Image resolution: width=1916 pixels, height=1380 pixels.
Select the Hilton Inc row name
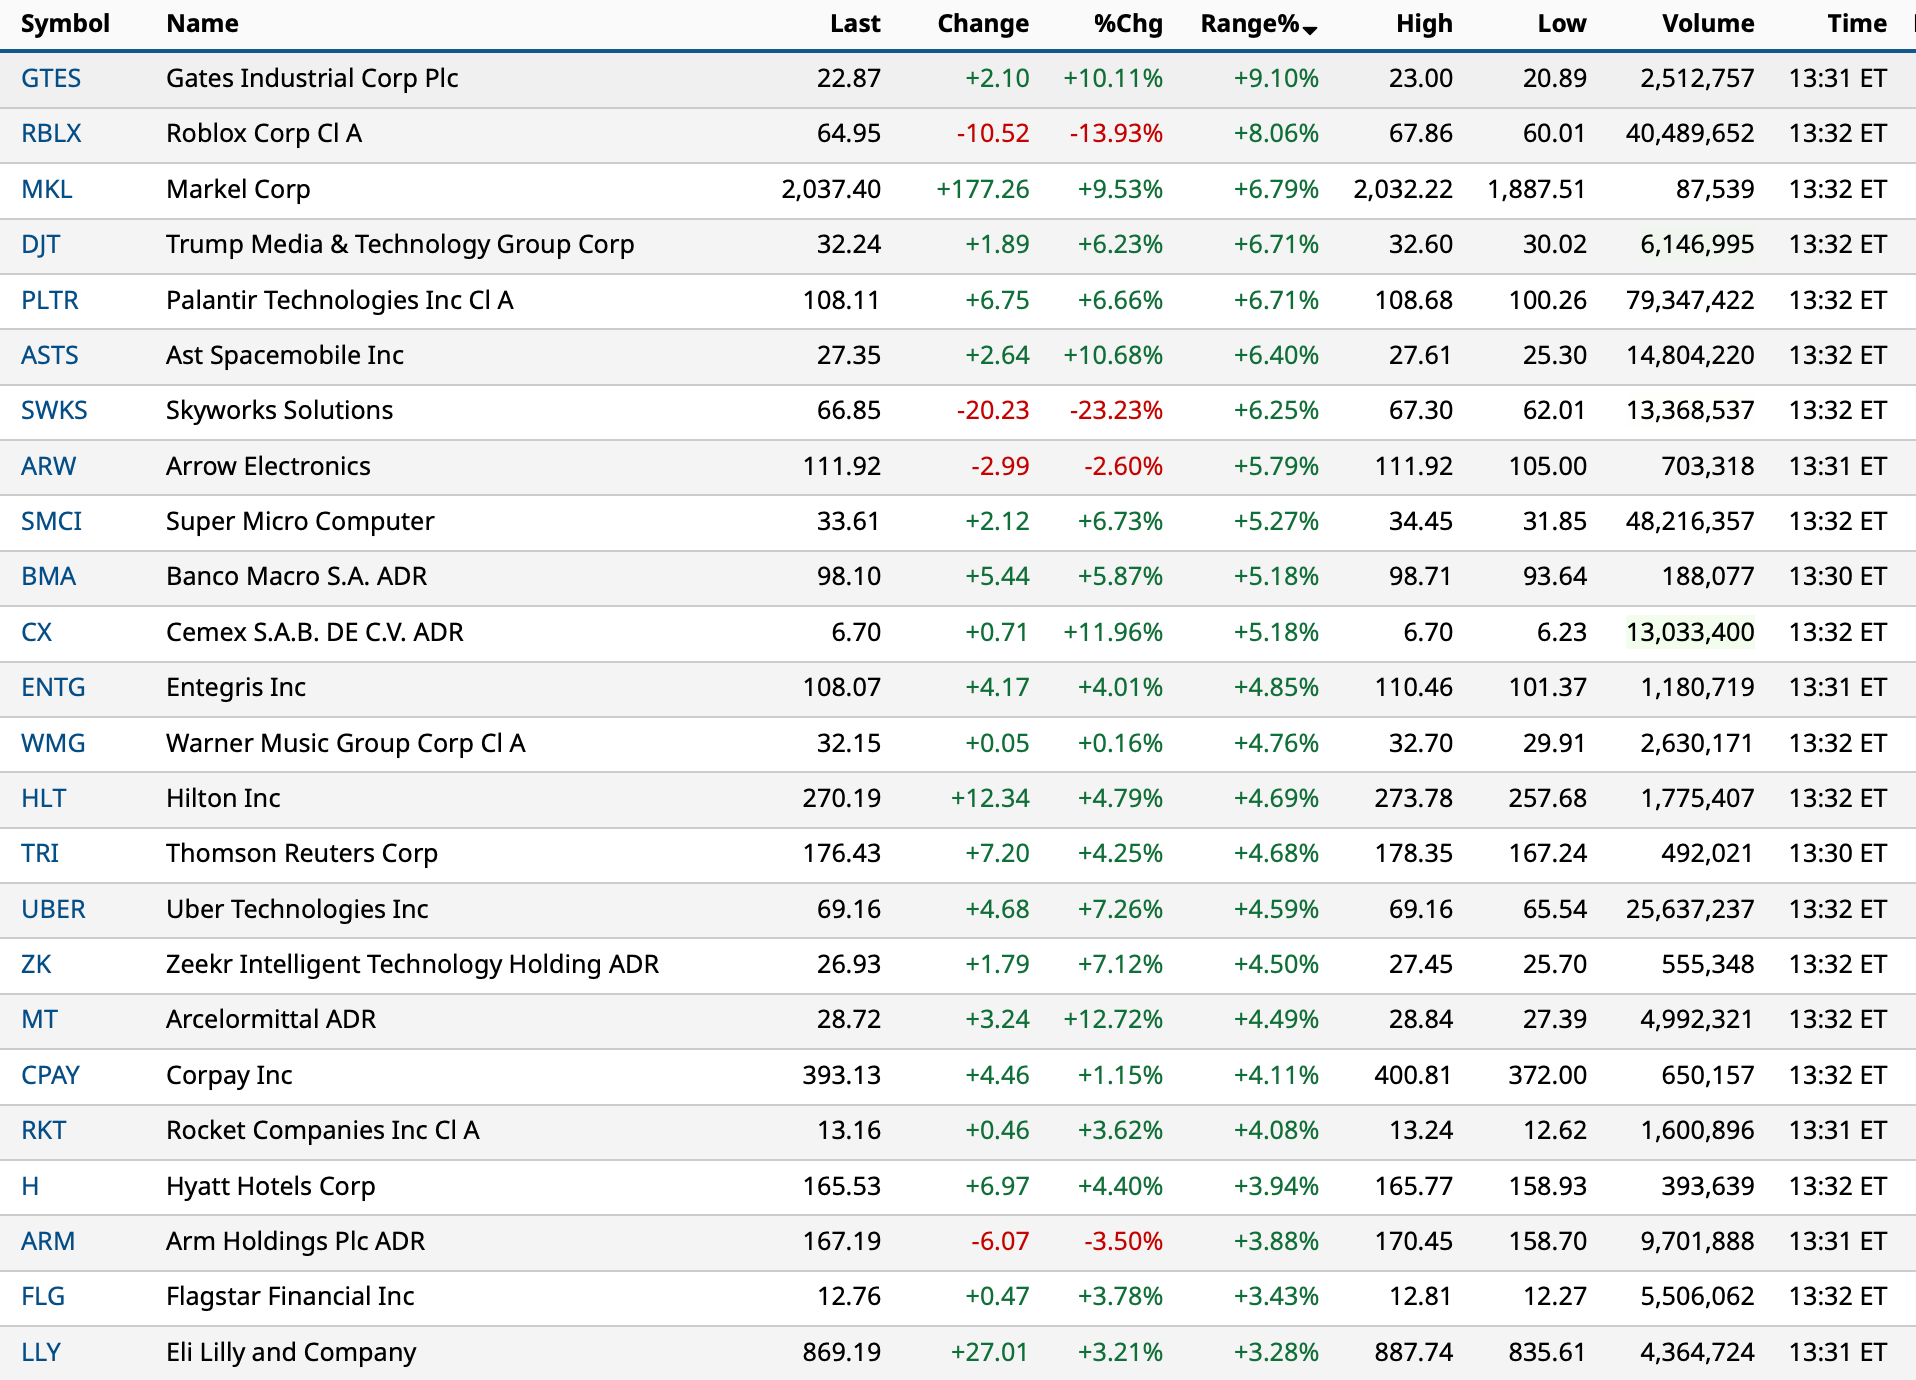223,798
